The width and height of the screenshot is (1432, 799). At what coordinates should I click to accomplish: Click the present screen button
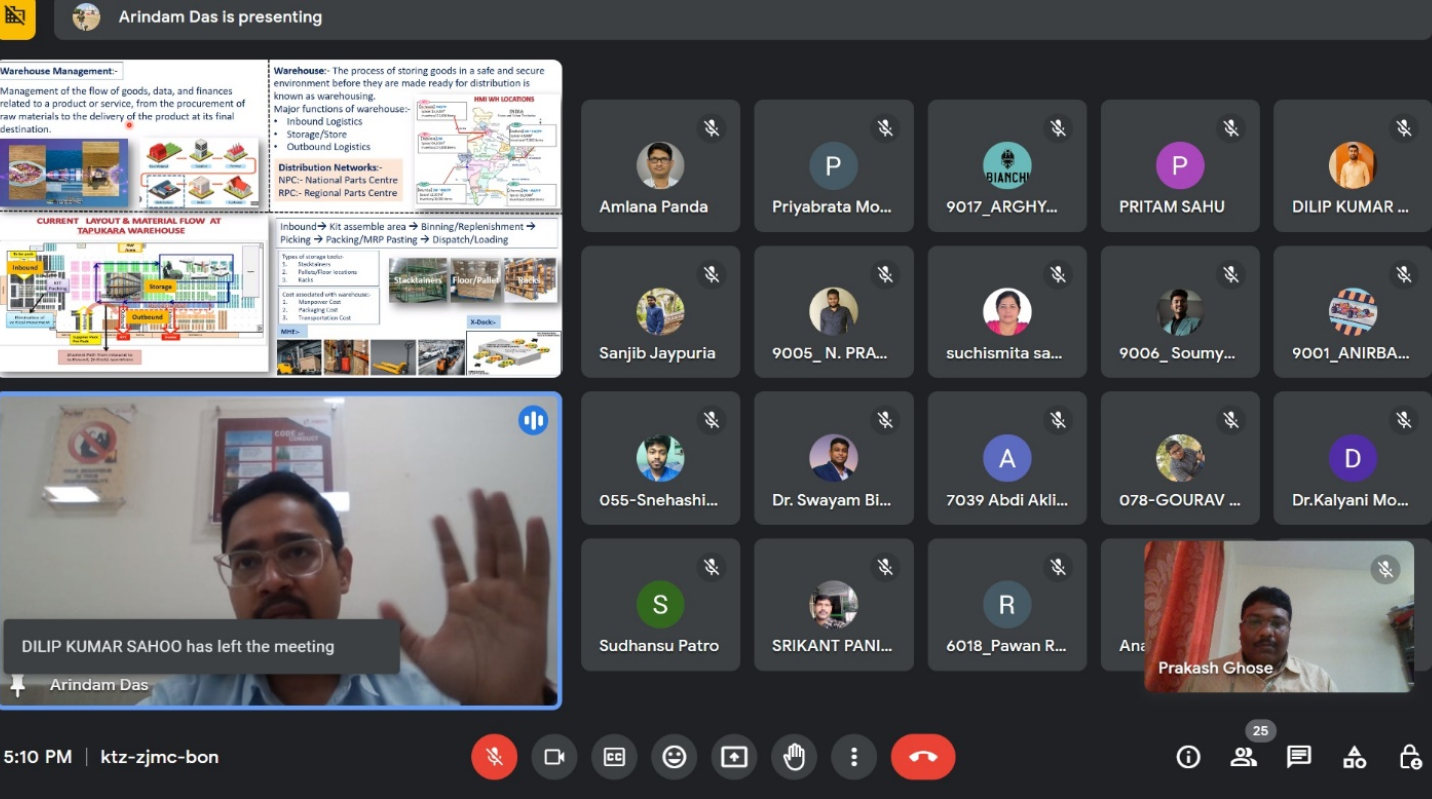734,757
